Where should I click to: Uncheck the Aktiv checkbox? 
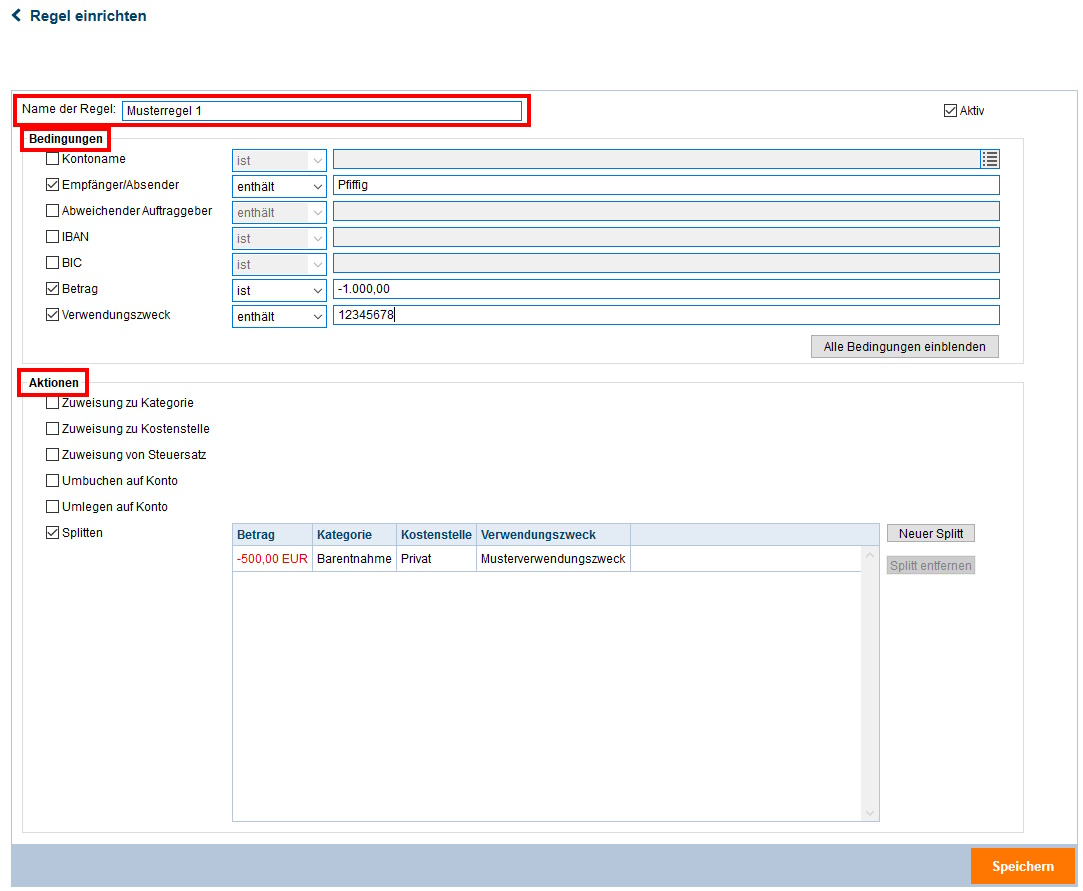950,111
